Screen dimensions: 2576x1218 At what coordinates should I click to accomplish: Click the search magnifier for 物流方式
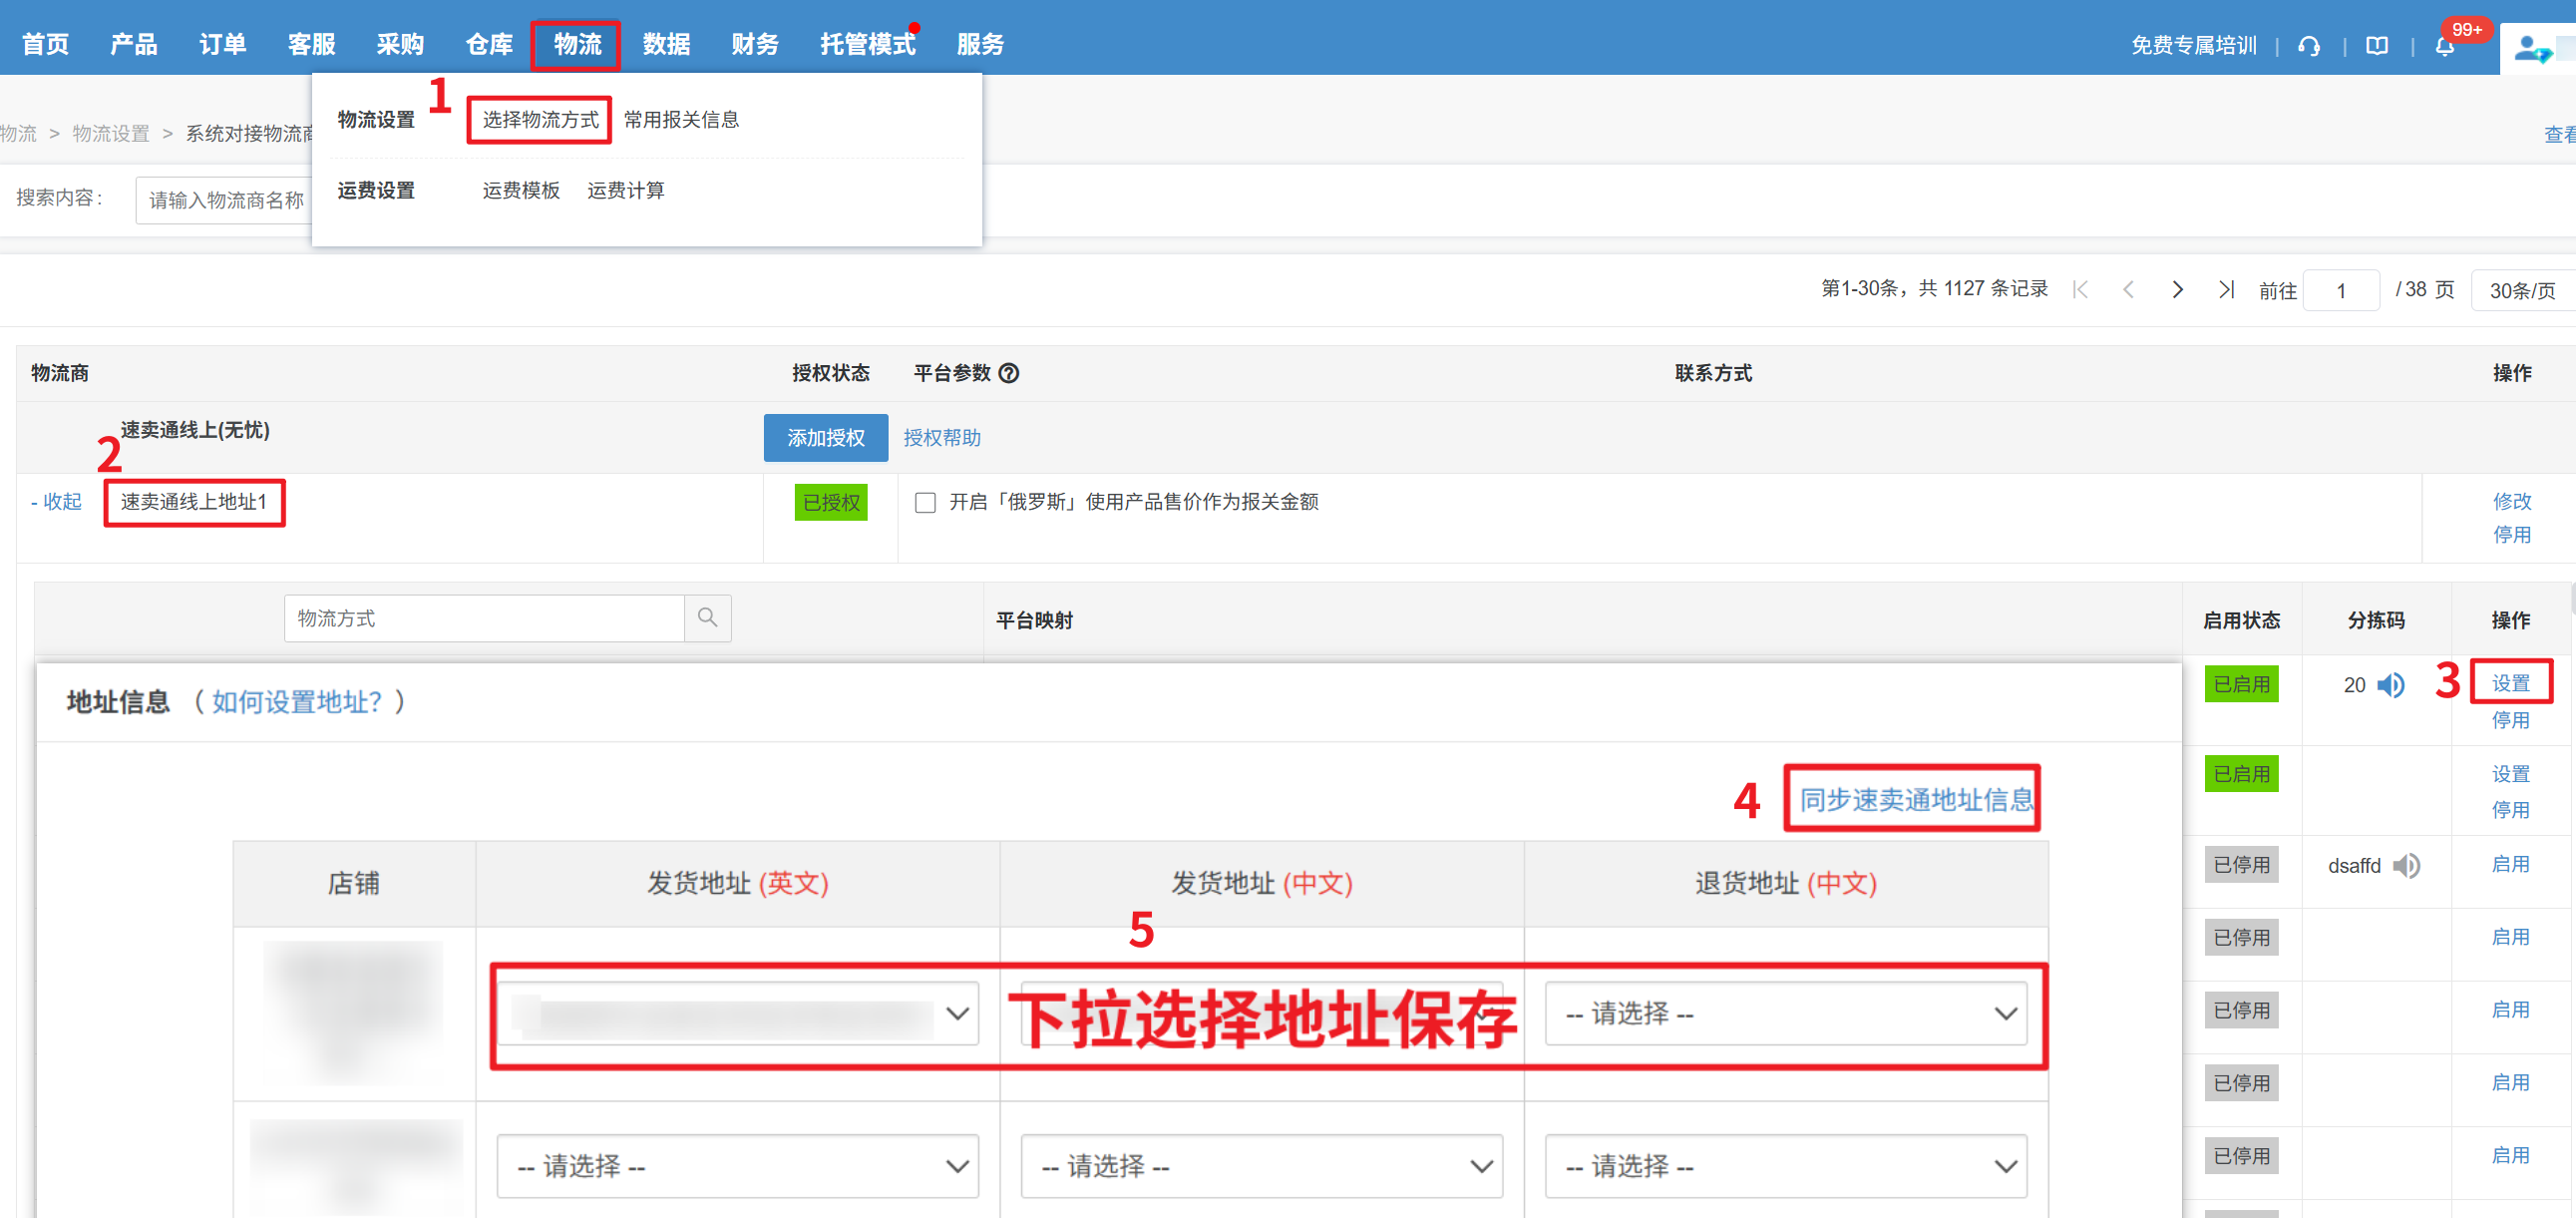[707, 618]
